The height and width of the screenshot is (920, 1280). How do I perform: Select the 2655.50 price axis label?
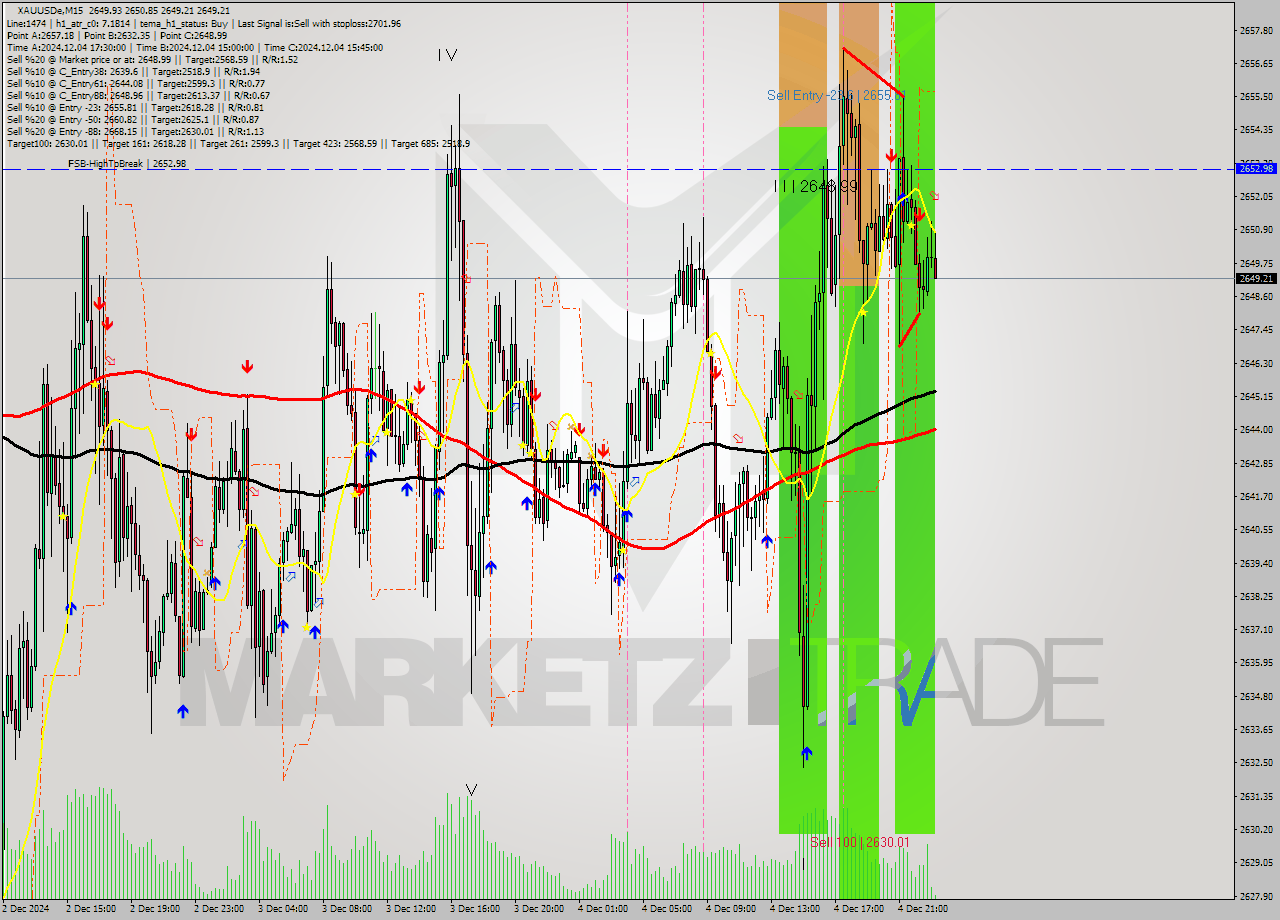1255,96
